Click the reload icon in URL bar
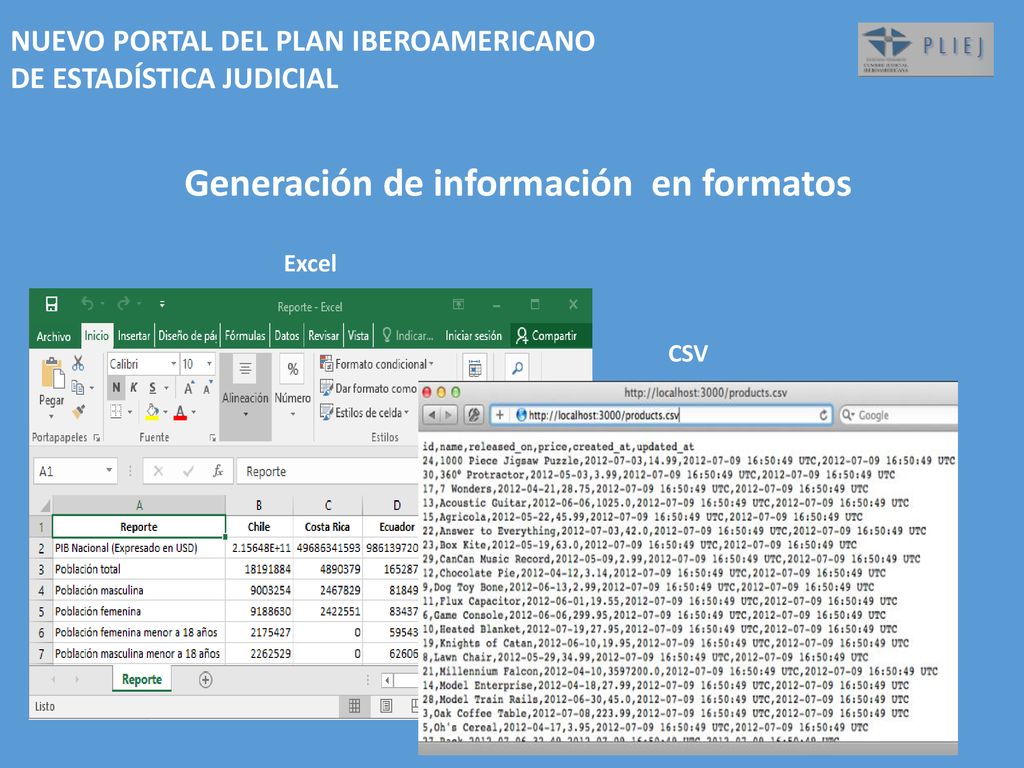Viewport: 1024px width, 768px height. point(824,415)
